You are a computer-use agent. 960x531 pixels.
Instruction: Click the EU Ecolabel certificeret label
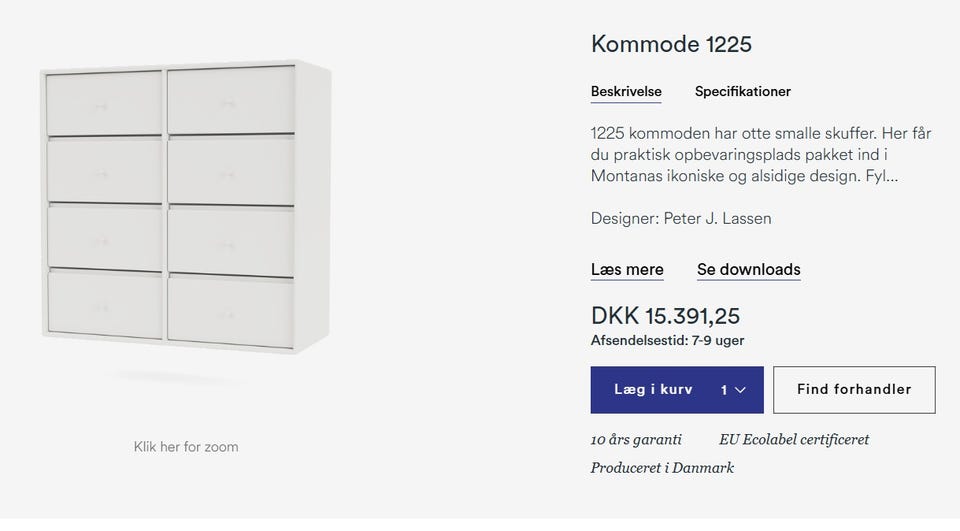click(794, 439)
